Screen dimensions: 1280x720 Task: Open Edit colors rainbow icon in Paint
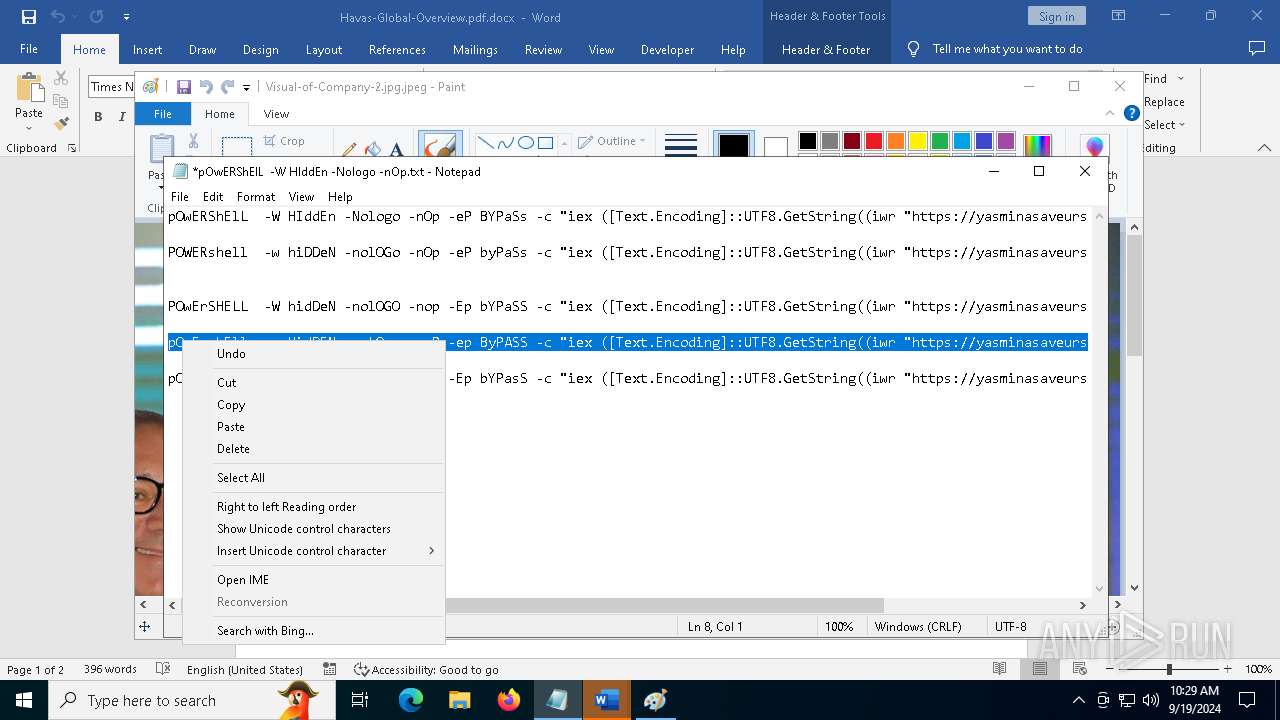click(1037, 146)
